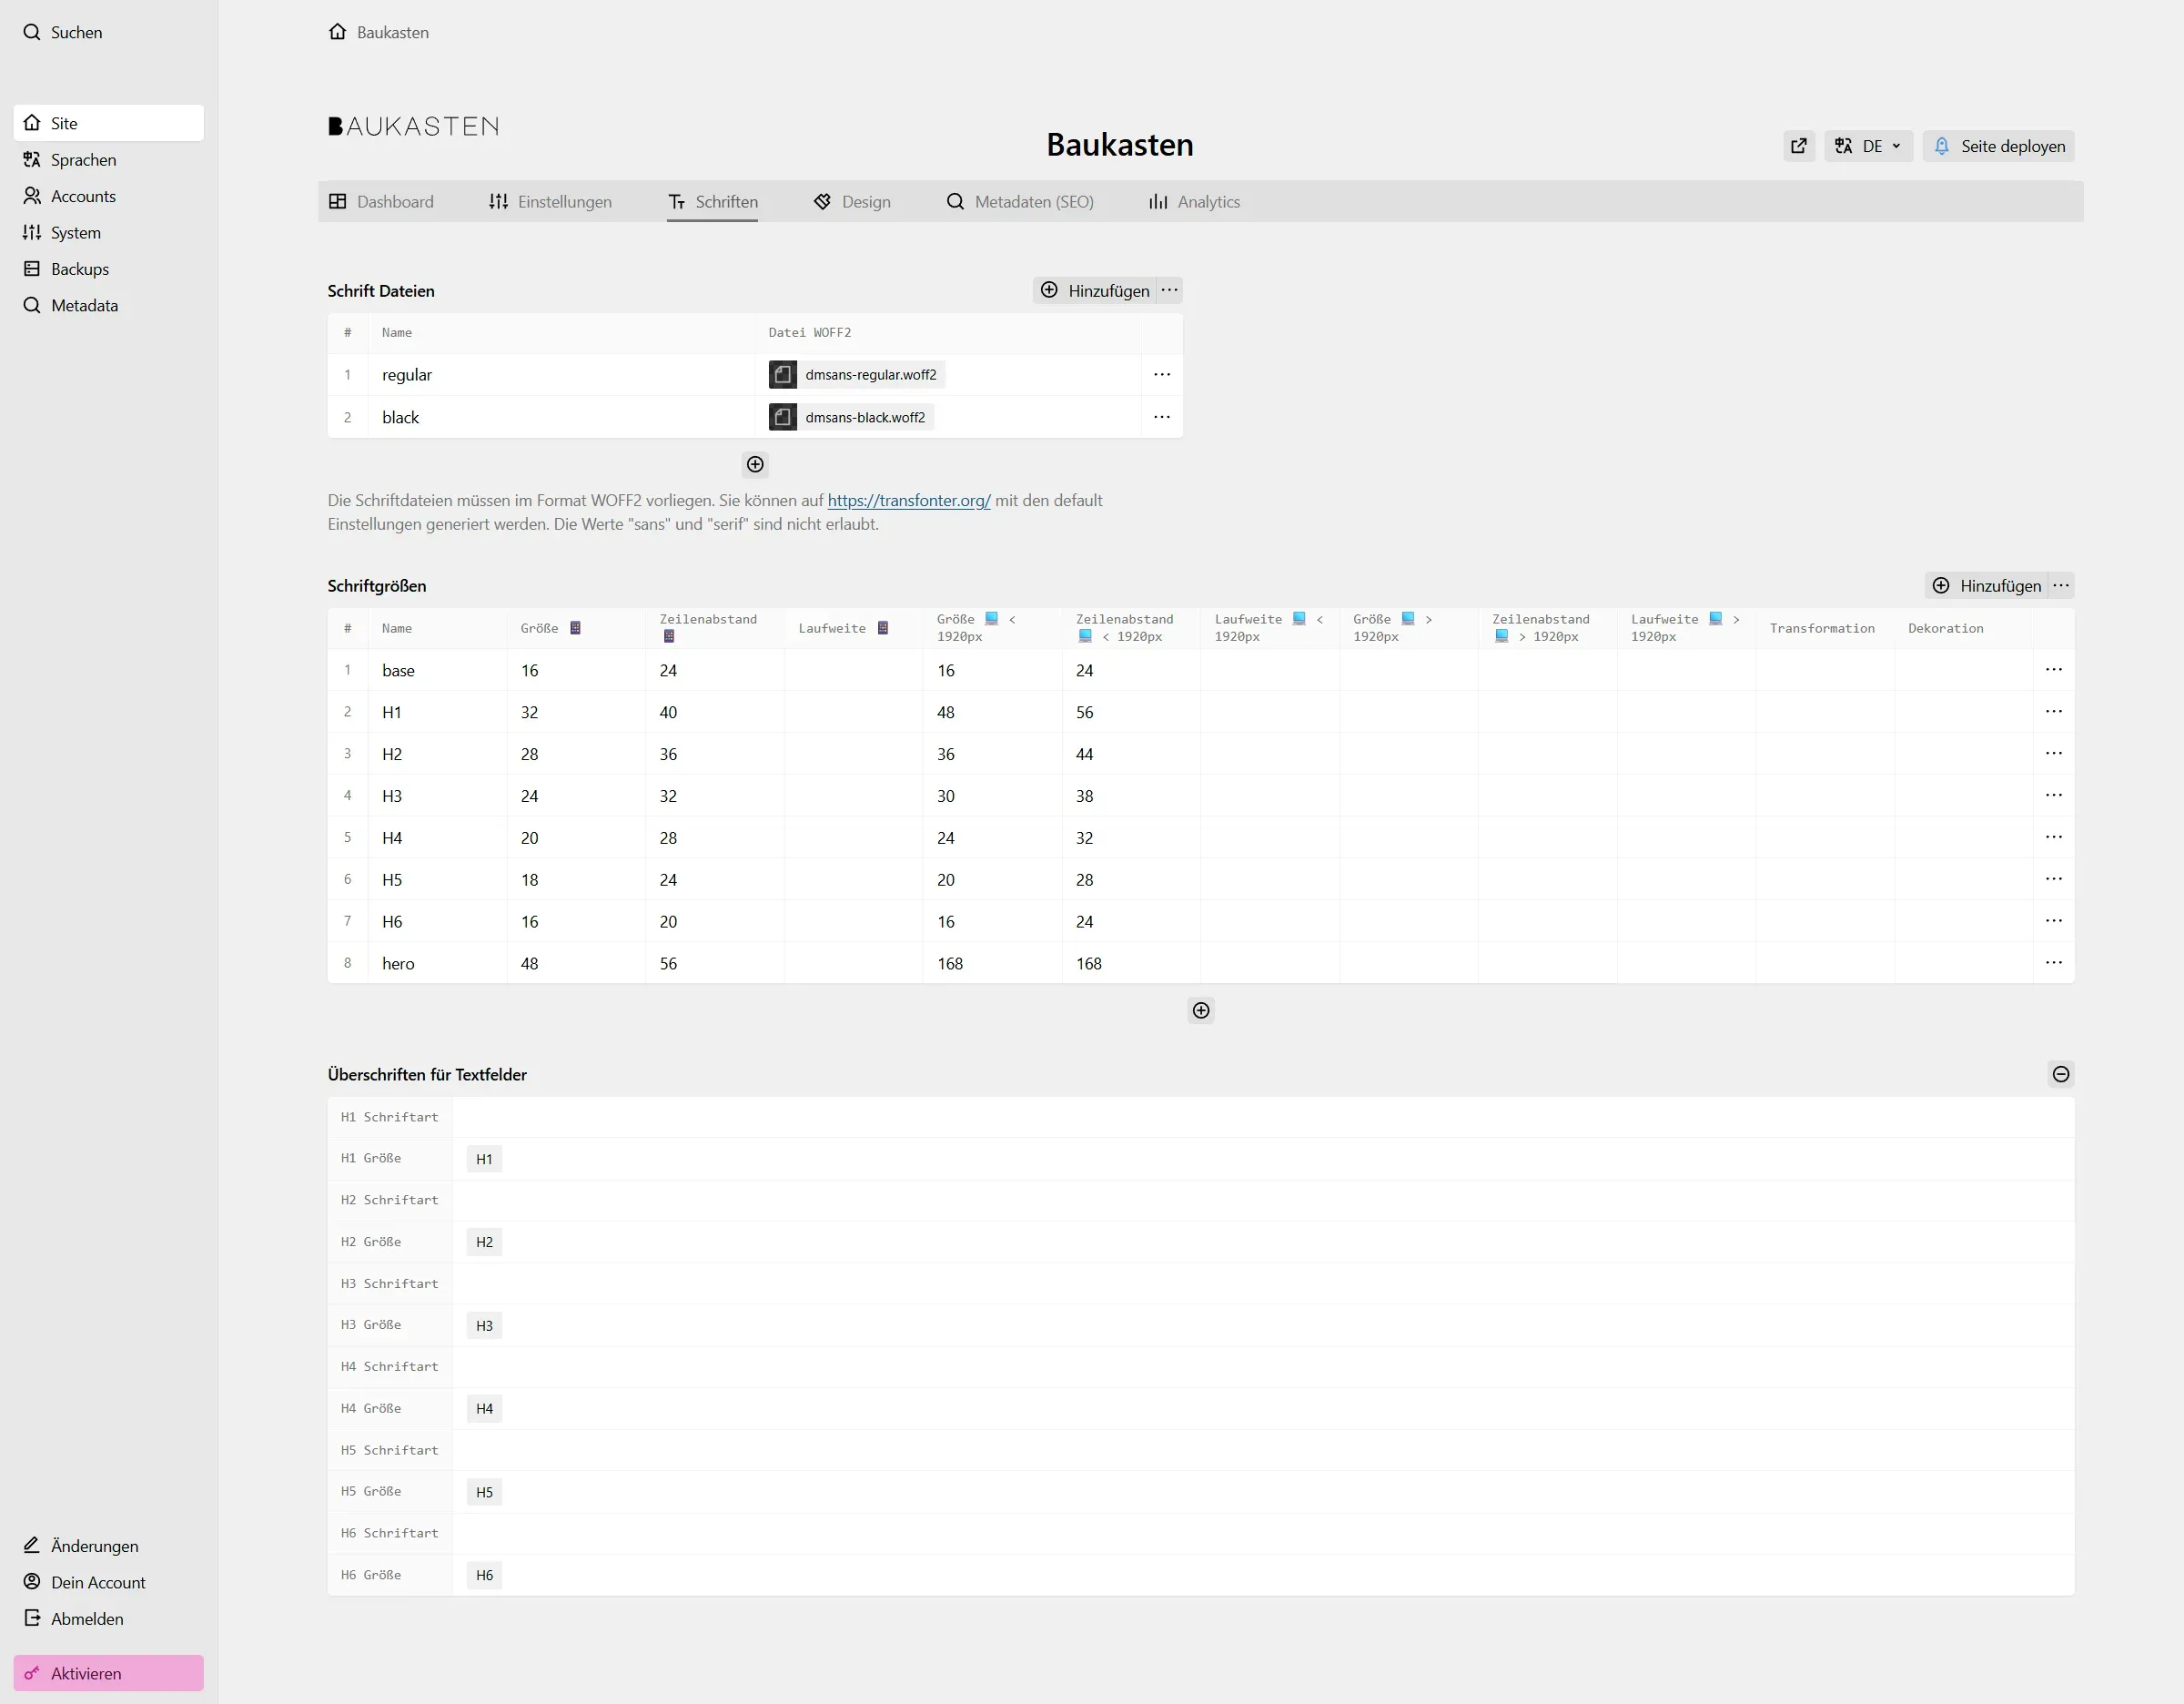Click the Baukasten home breadcrumb icon
Image resolution: width=2184 pixels, height=1704 pixels.
338,32
